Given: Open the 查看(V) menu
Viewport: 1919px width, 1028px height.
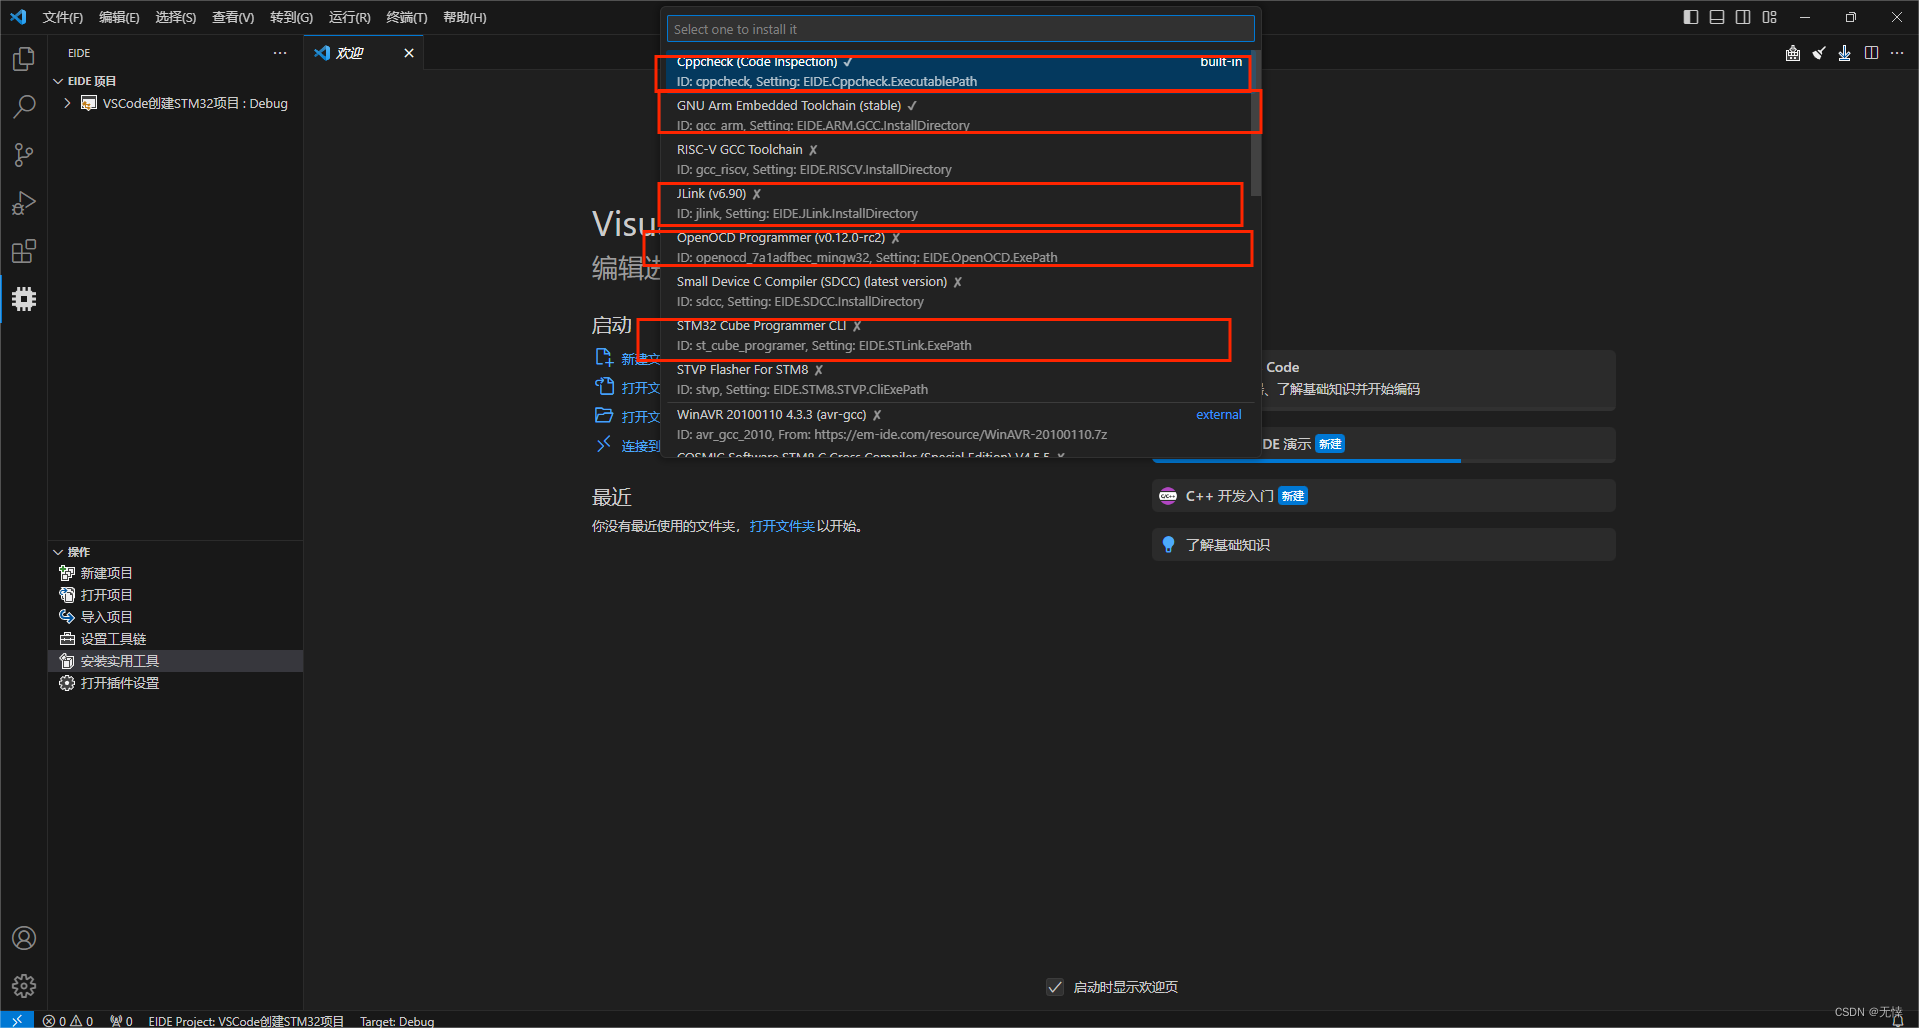Looking at the screenshot, I should (233, 17).
